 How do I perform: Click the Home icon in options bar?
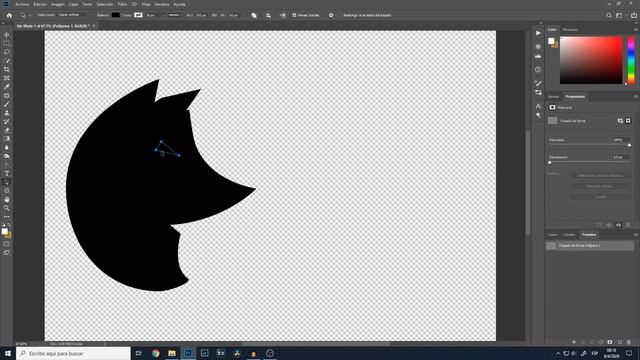pyautogui.click(x=9, y=15)
